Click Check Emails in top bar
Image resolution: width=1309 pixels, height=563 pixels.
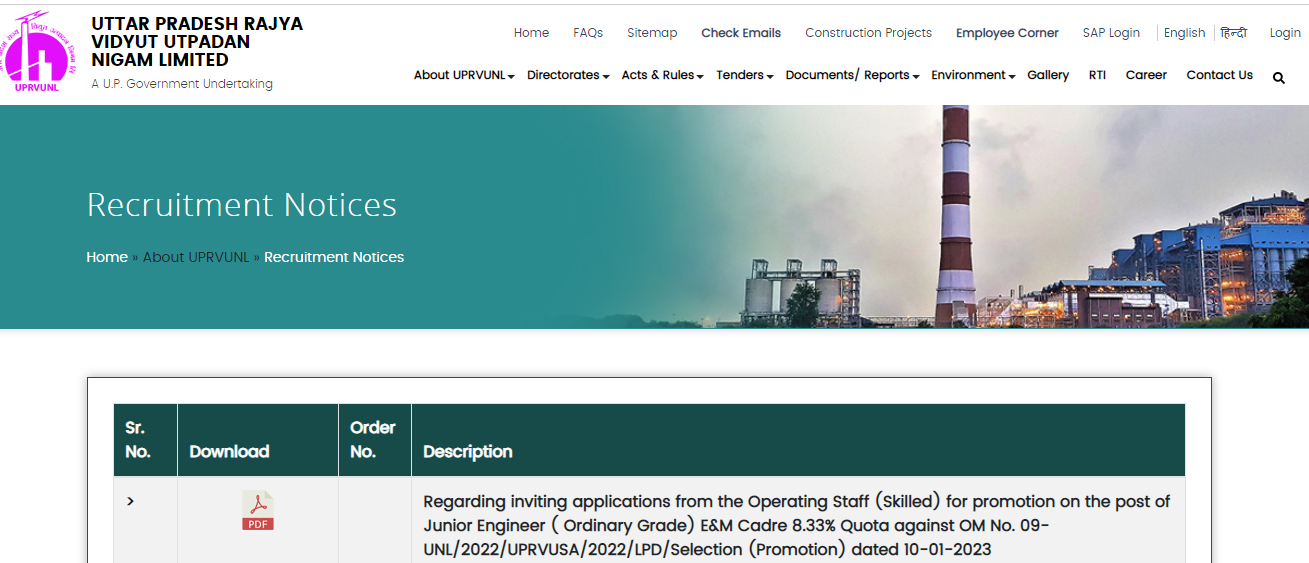[x=740, y=33]
